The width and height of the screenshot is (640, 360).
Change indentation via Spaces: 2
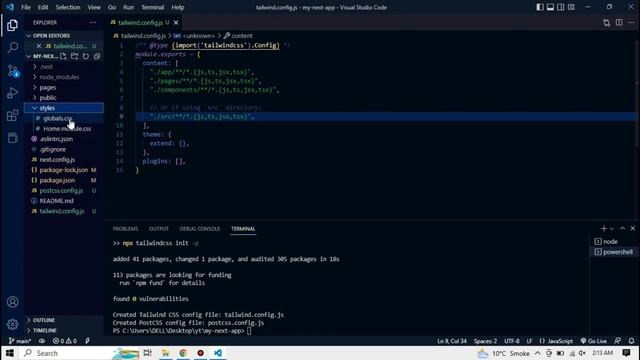pyautogui.click(x=485, y=341)
